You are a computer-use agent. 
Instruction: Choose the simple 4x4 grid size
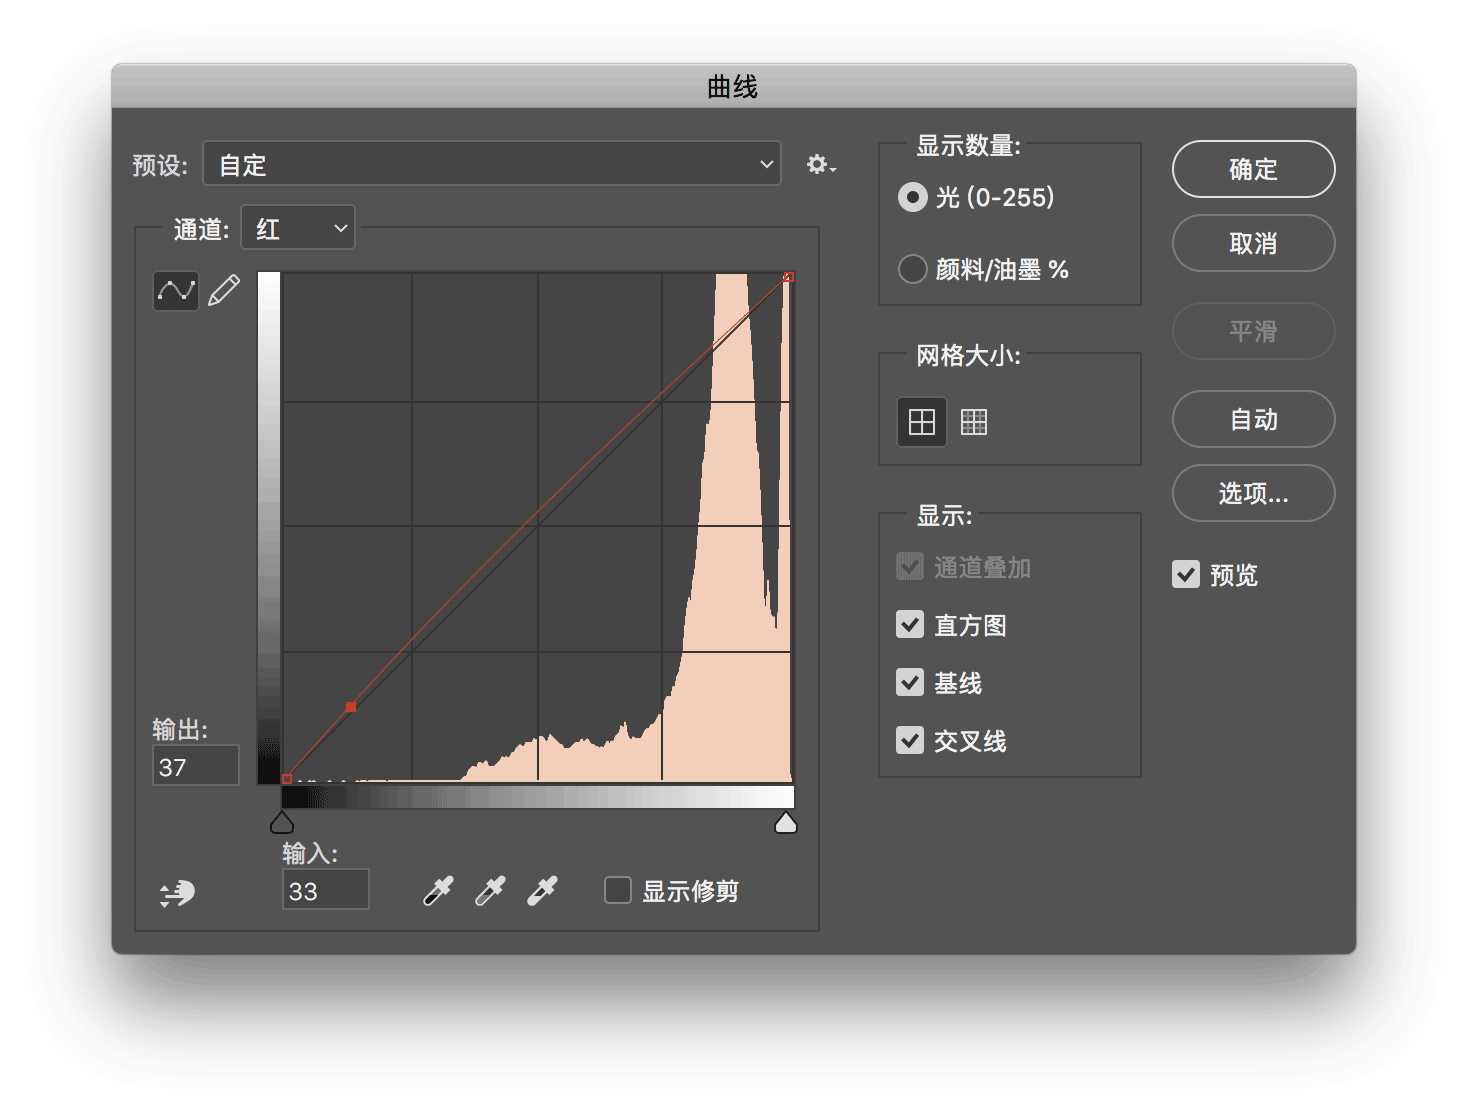[921, 422]
